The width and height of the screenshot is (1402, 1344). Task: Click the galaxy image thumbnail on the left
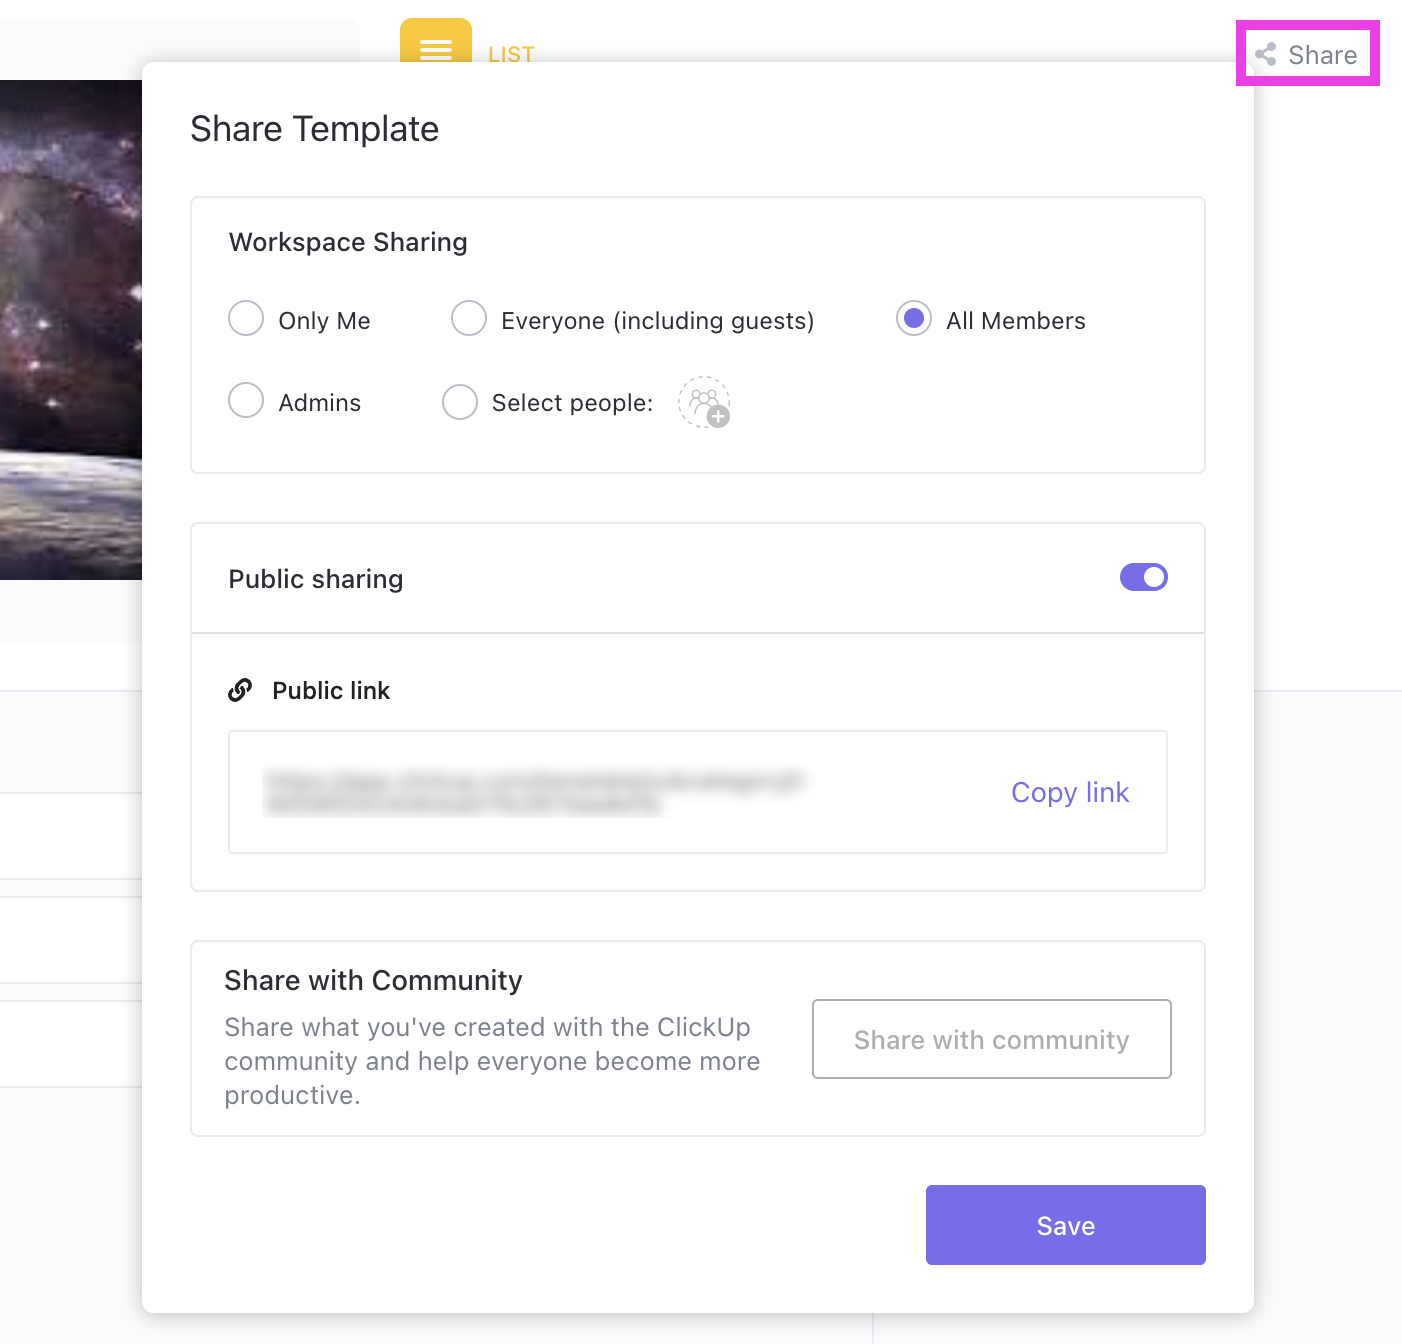(70, 330)
